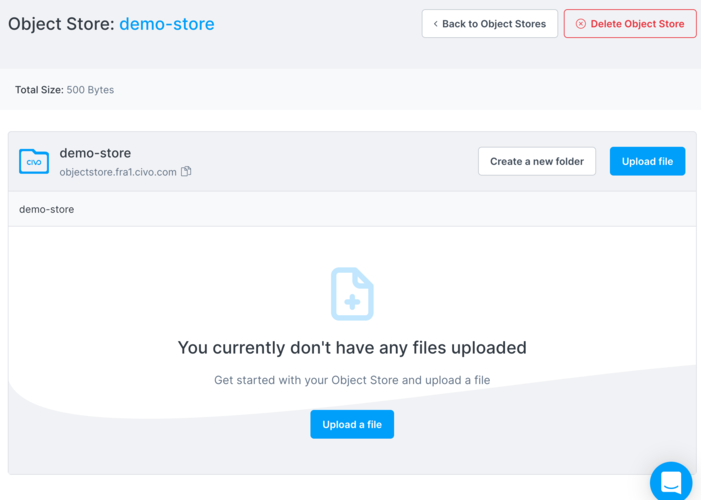701x500 pixels.
Task: Open the chat support widget
Action: pos(671,482)
